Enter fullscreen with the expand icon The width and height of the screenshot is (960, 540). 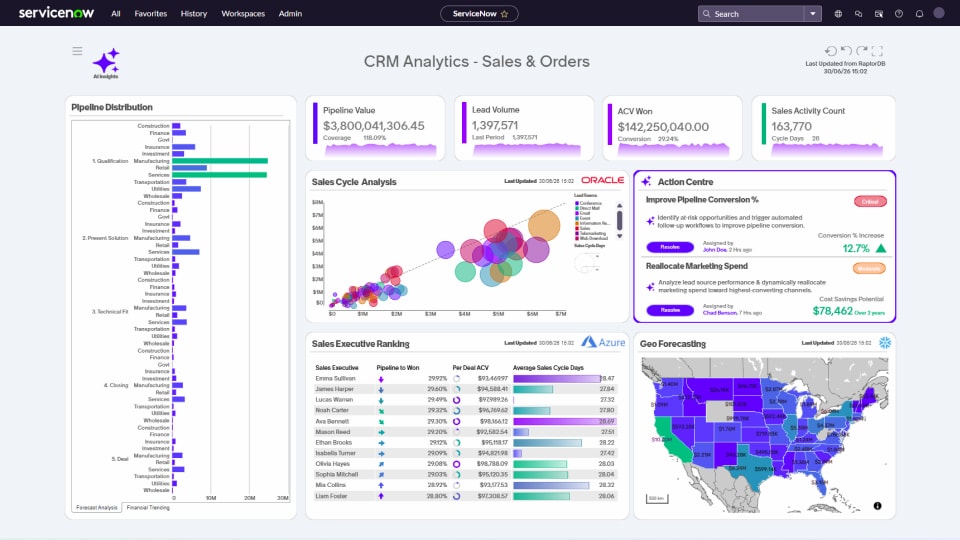tap(877, 51)
